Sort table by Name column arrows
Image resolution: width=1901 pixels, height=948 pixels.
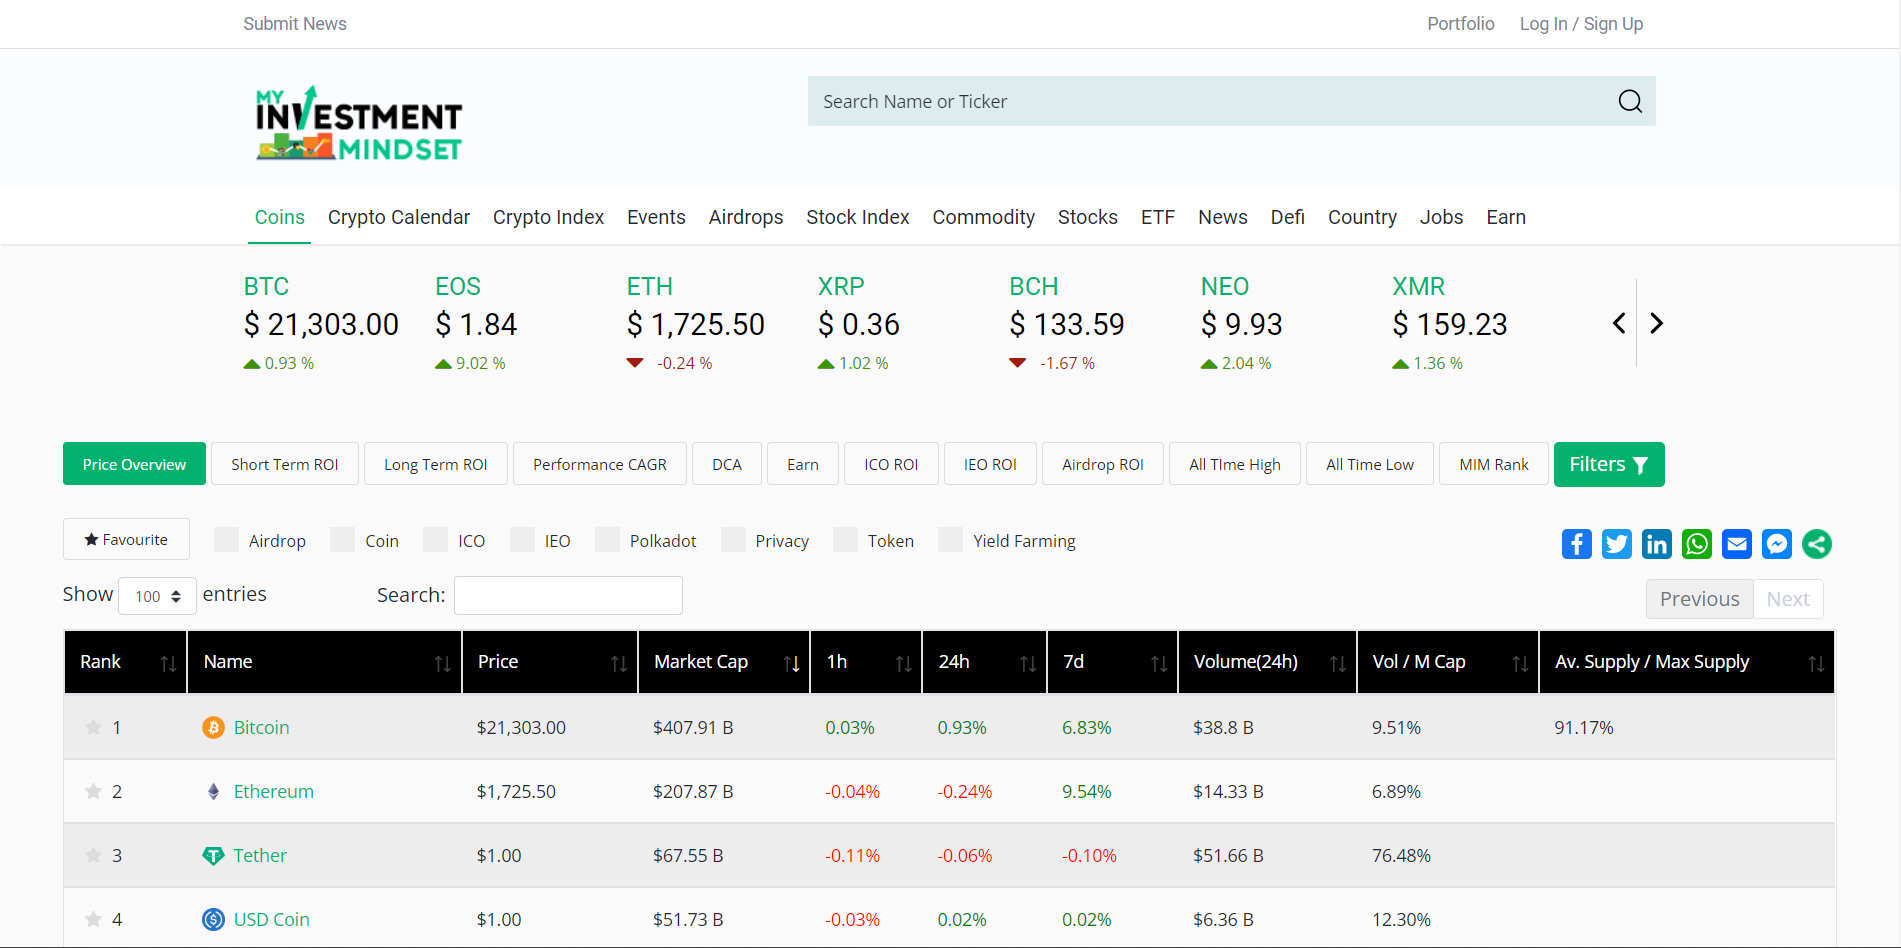tap(442, 663)
